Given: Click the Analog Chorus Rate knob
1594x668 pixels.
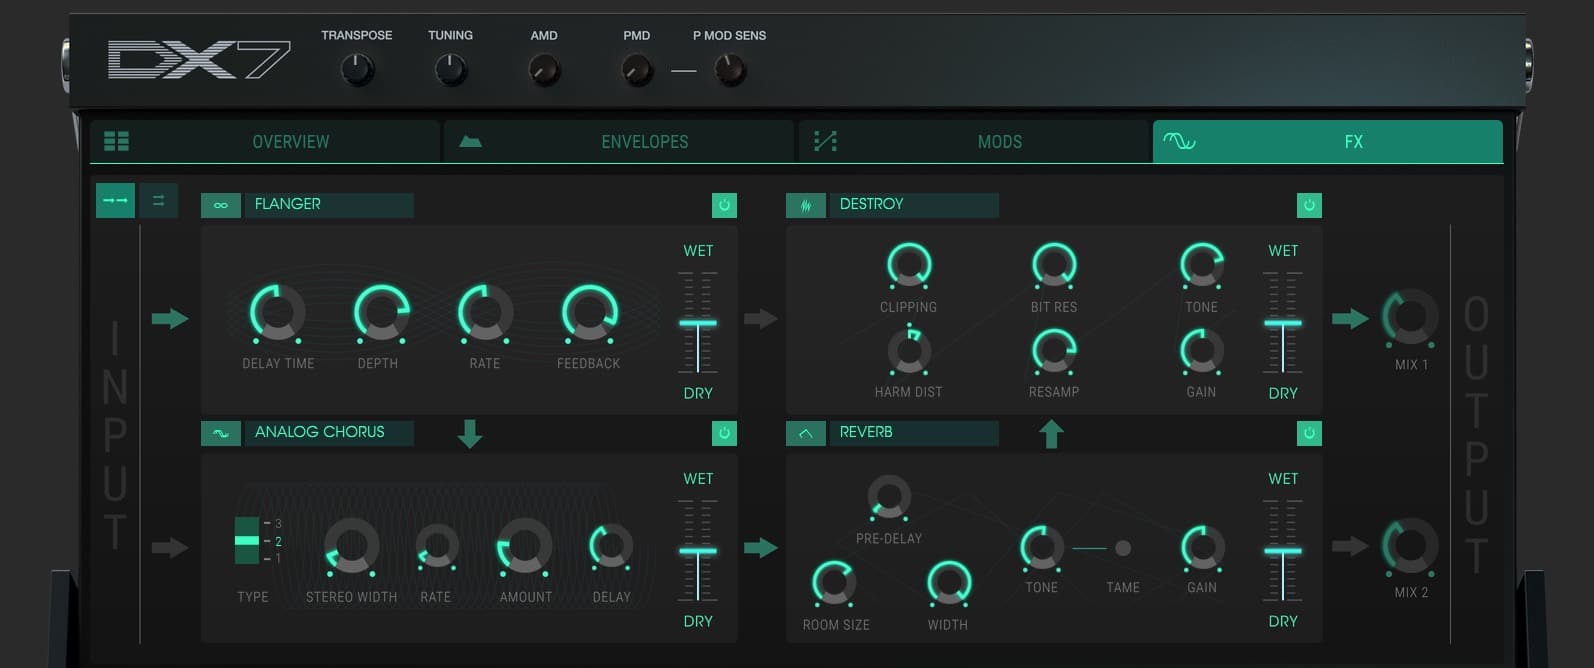Looking at the screenshot, I should pyautogui.click(x=437, y=547).
